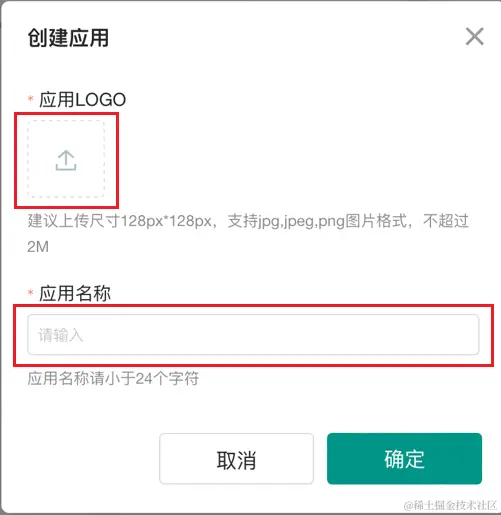This screenshot has width=501, height=515.
Task: Click the upload arrow icon for 应用LOGO
Action: pyautogui.click(x=66, y=160)
